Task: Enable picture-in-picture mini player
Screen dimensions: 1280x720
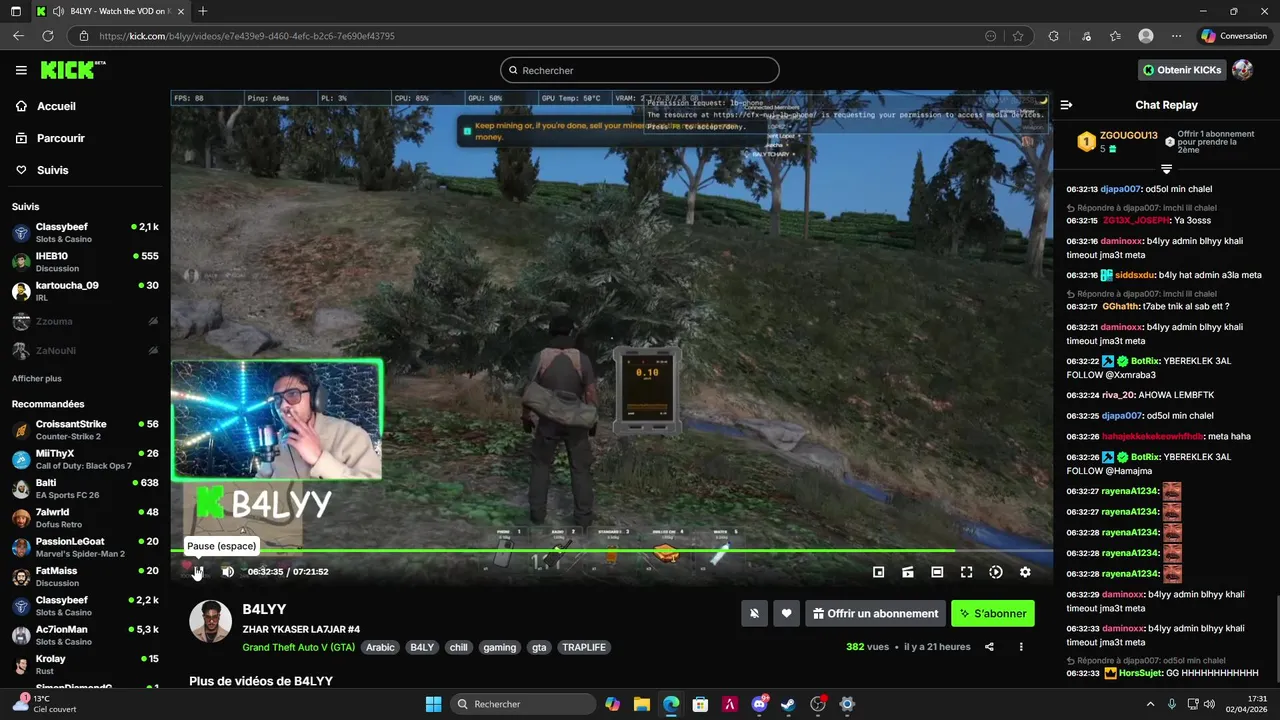Action: click(x=878, y=572)
